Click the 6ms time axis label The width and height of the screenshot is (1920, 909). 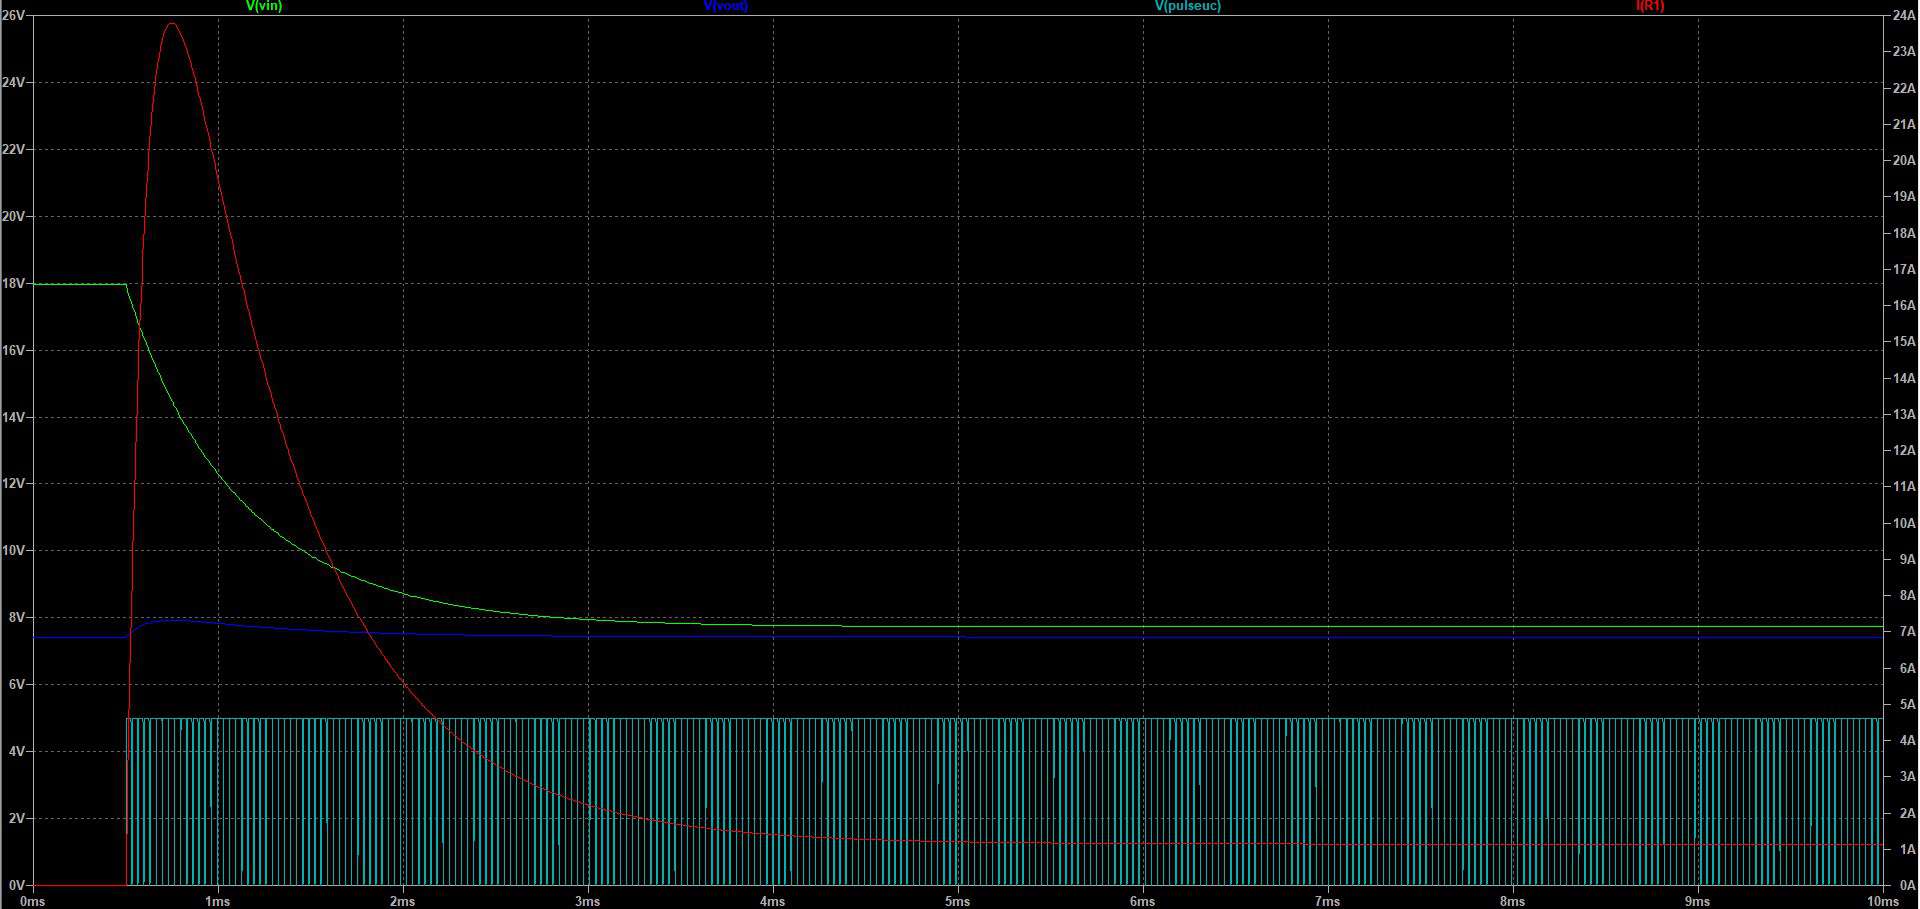click(1143, 901)
